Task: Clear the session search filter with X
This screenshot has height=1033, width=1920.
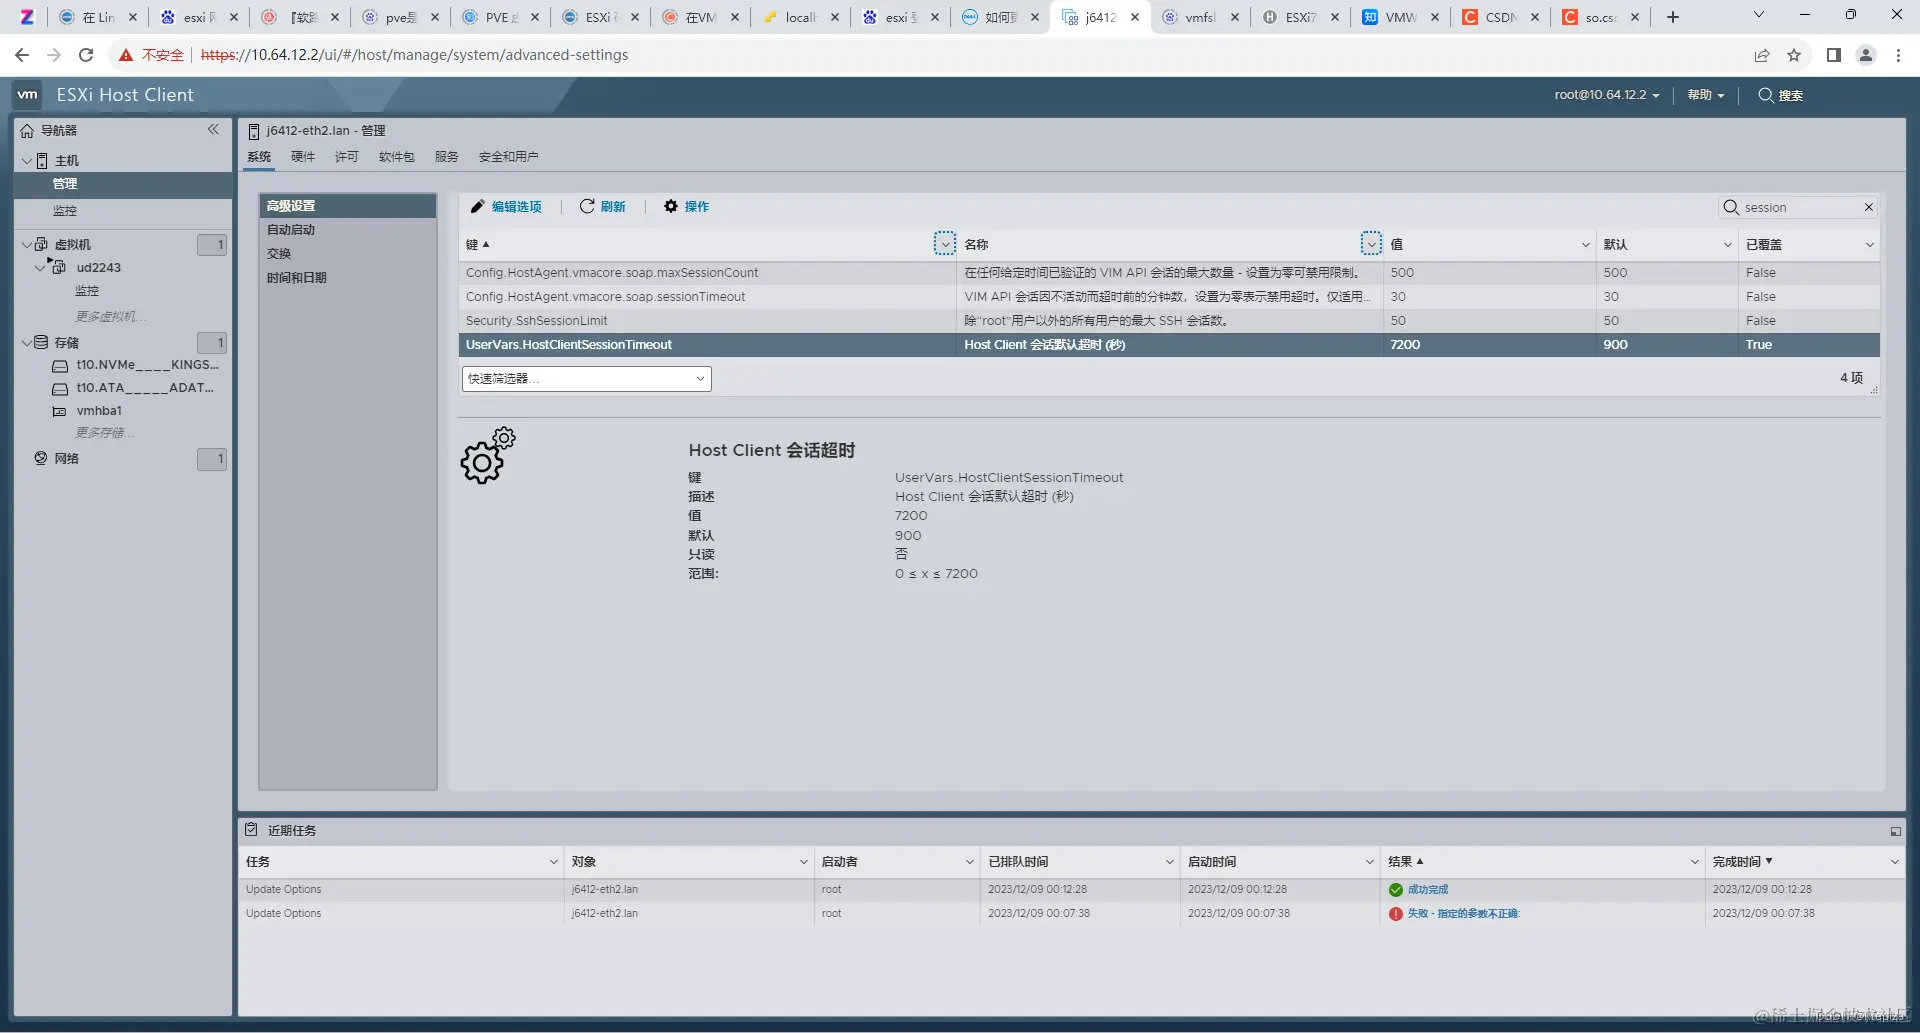Action: point(1868,207)
